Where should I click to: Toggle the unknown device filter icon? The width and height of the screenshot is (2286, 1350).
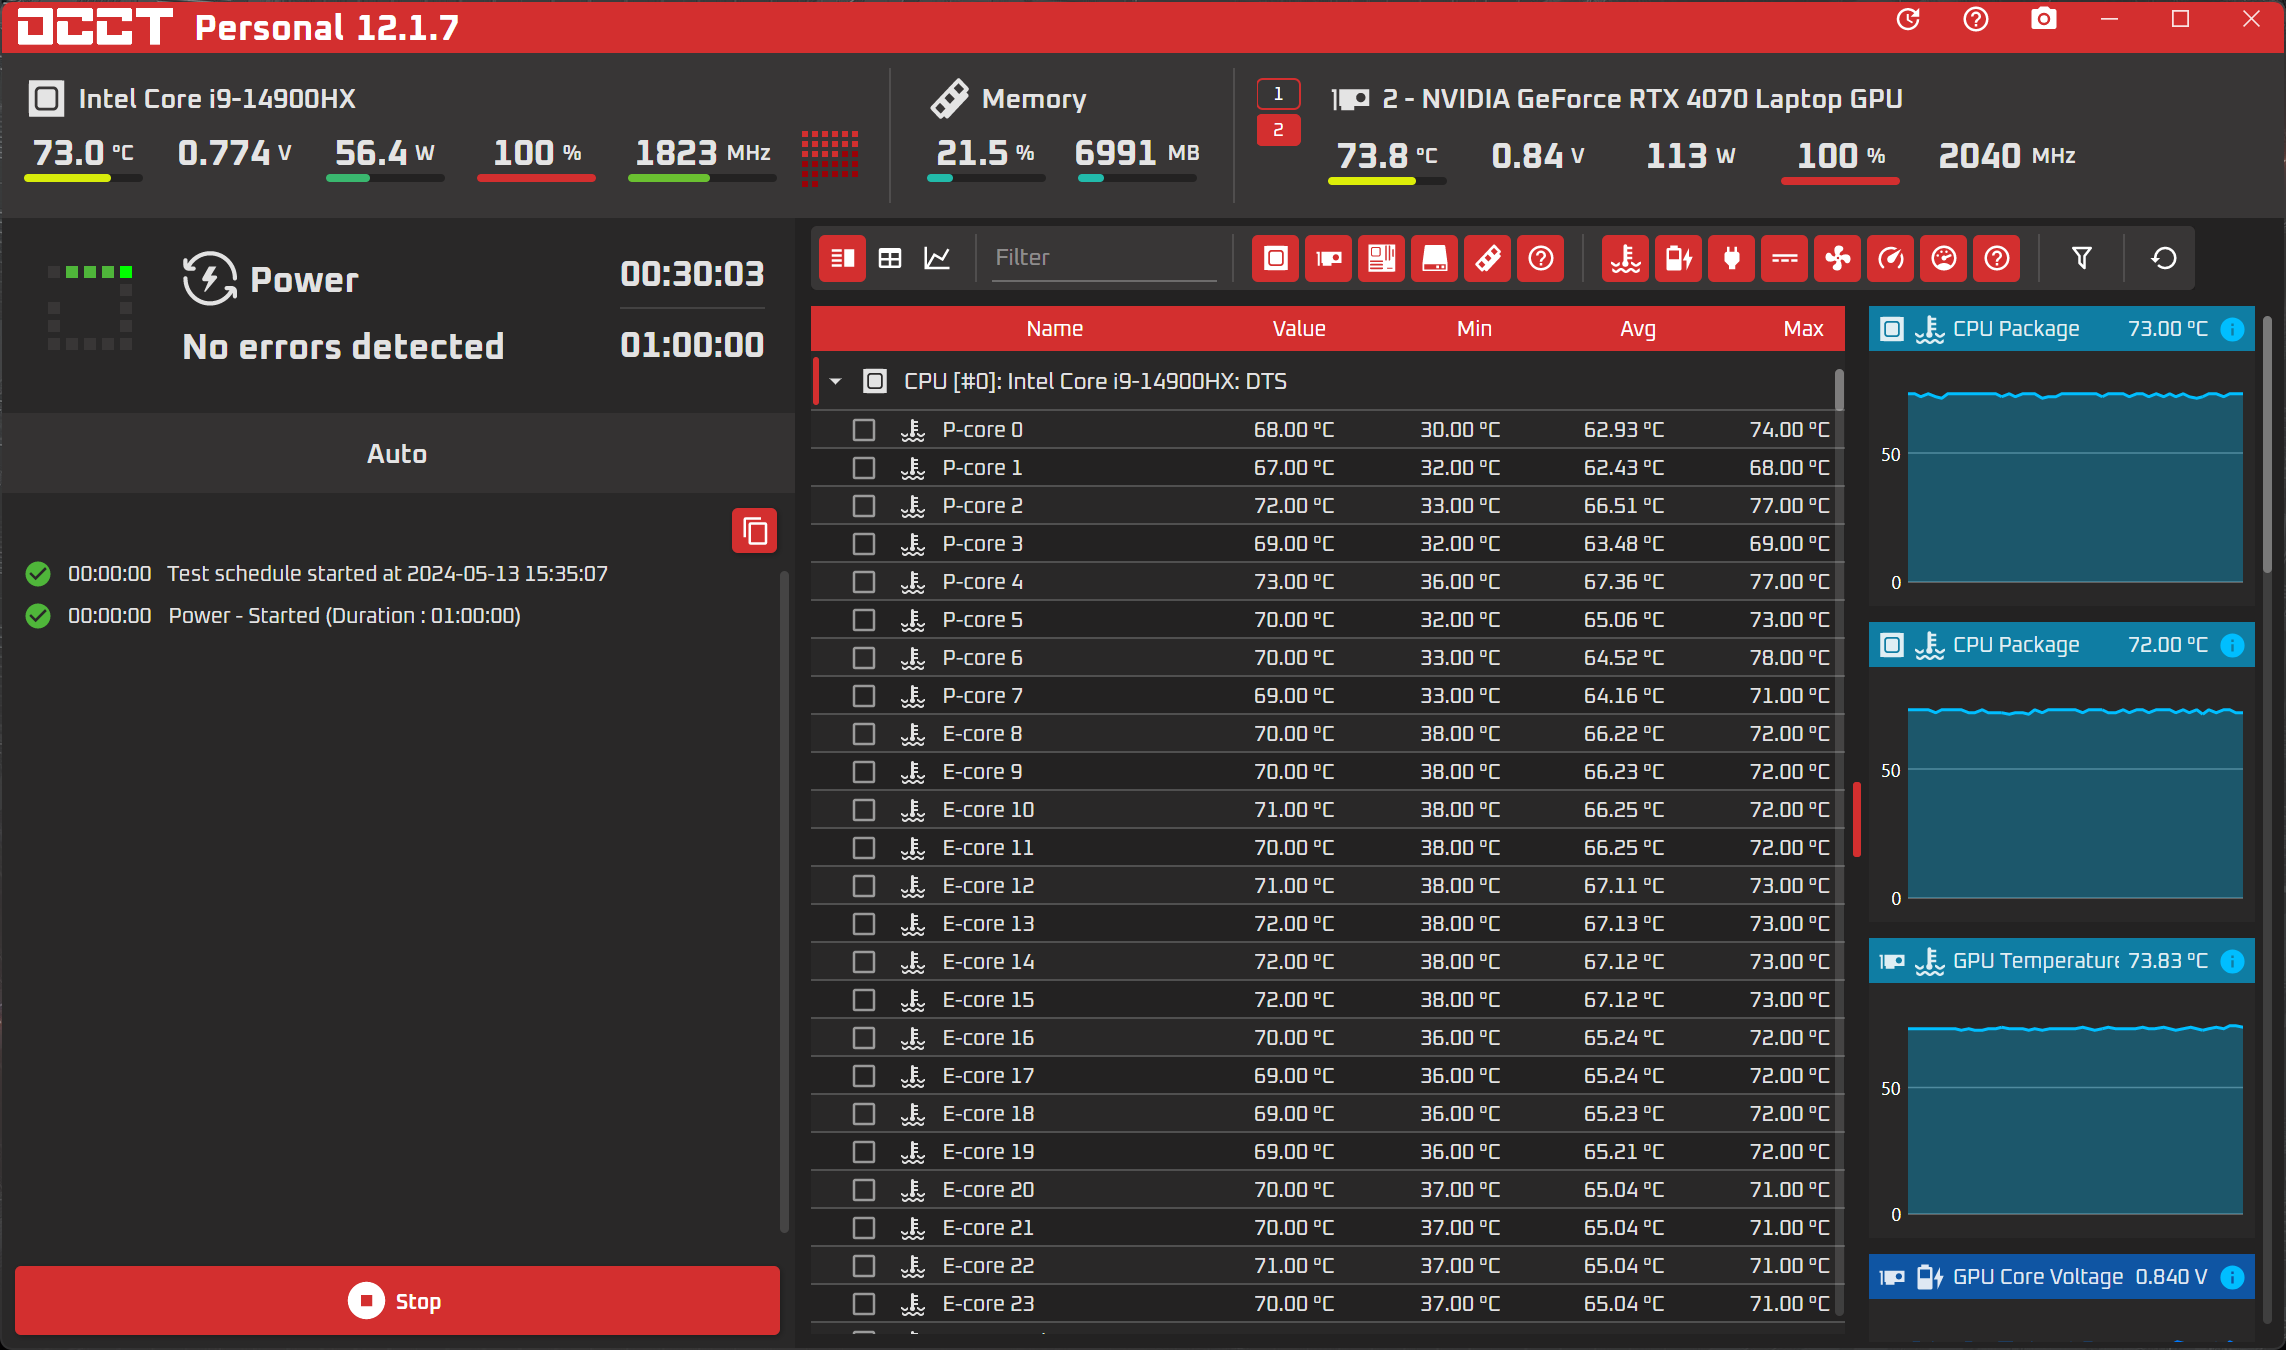pos(1540,259)
